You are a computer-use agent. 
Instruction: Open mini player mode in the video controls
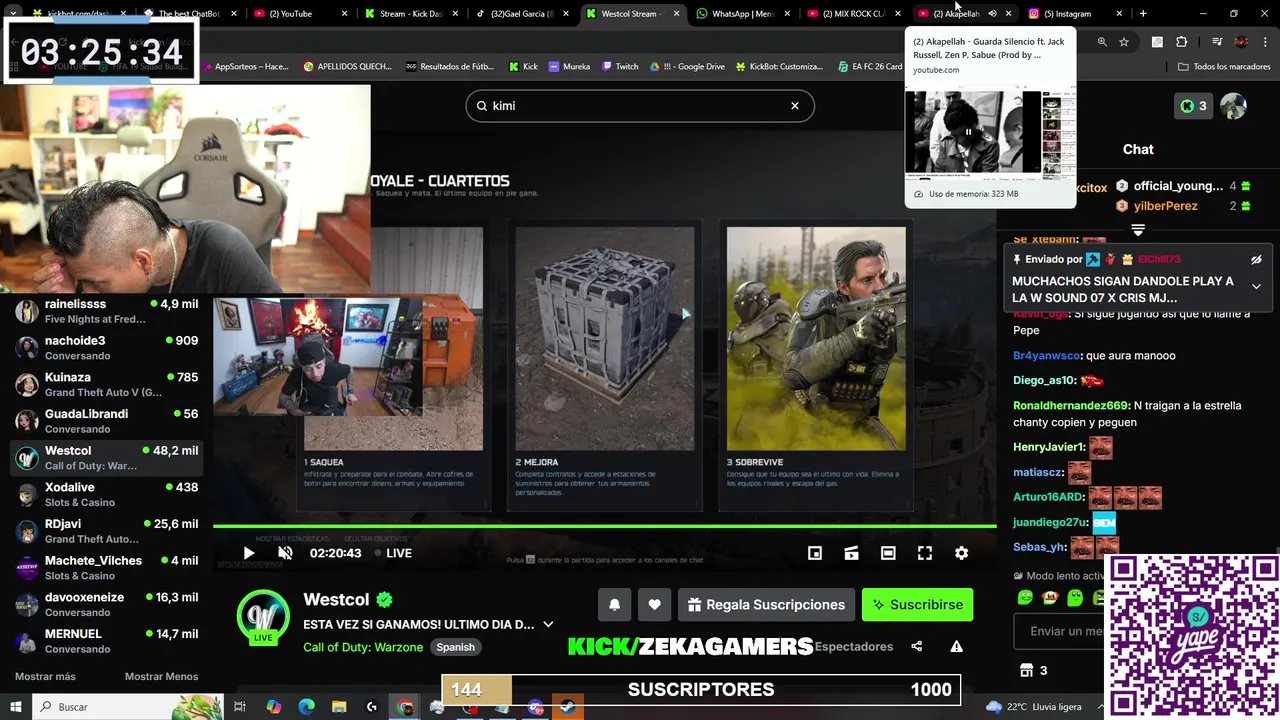coord(815,553)
